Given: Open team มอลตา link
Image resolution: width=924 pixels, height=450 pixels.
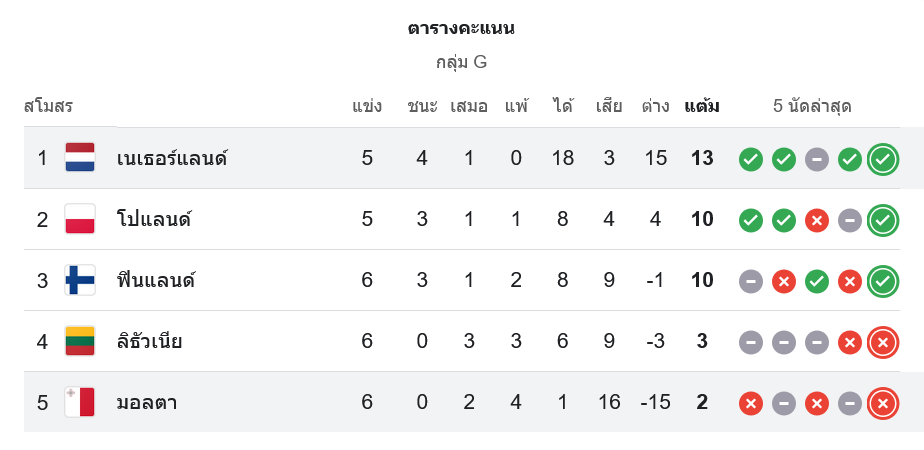Looking at the screenshot, I should tap(147, 402).
